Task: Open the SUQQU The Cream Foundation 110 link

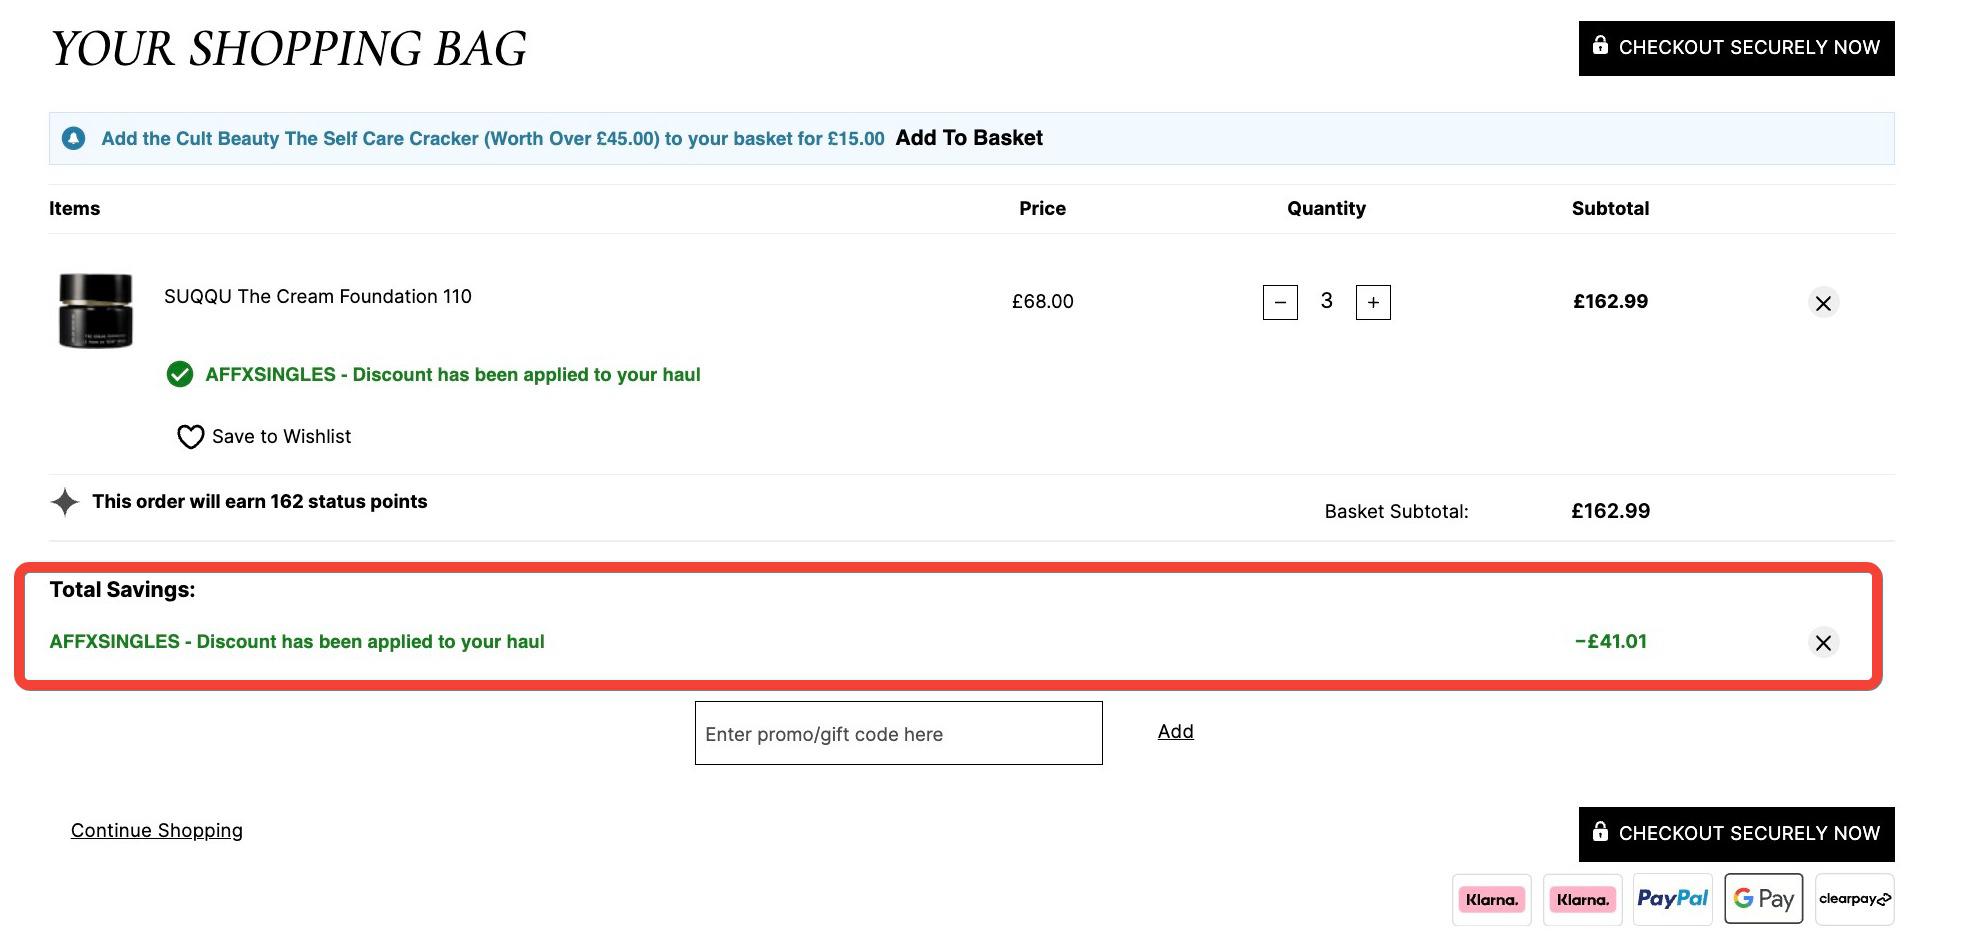Action: [318, 296]
